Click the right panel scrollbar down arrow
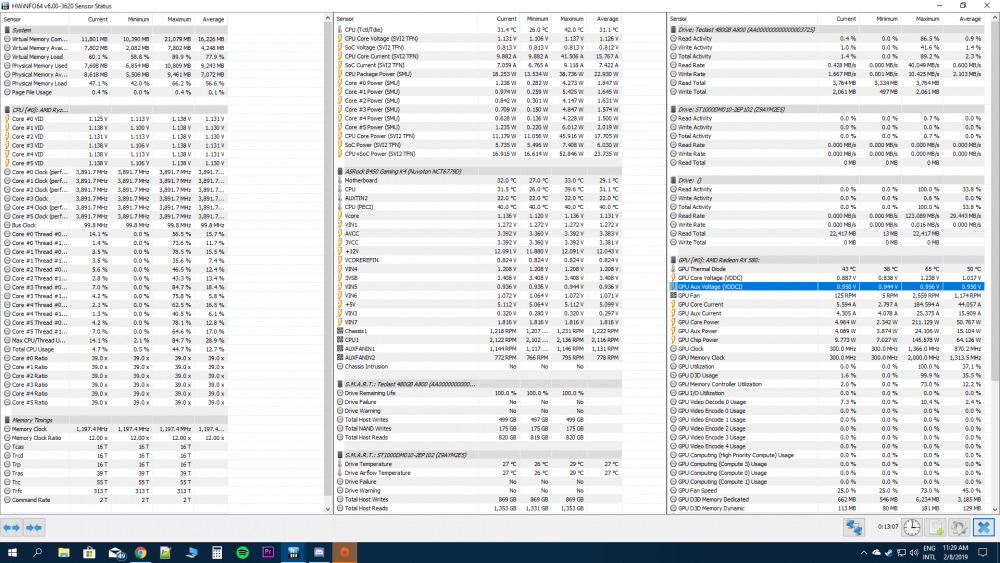 995,509
